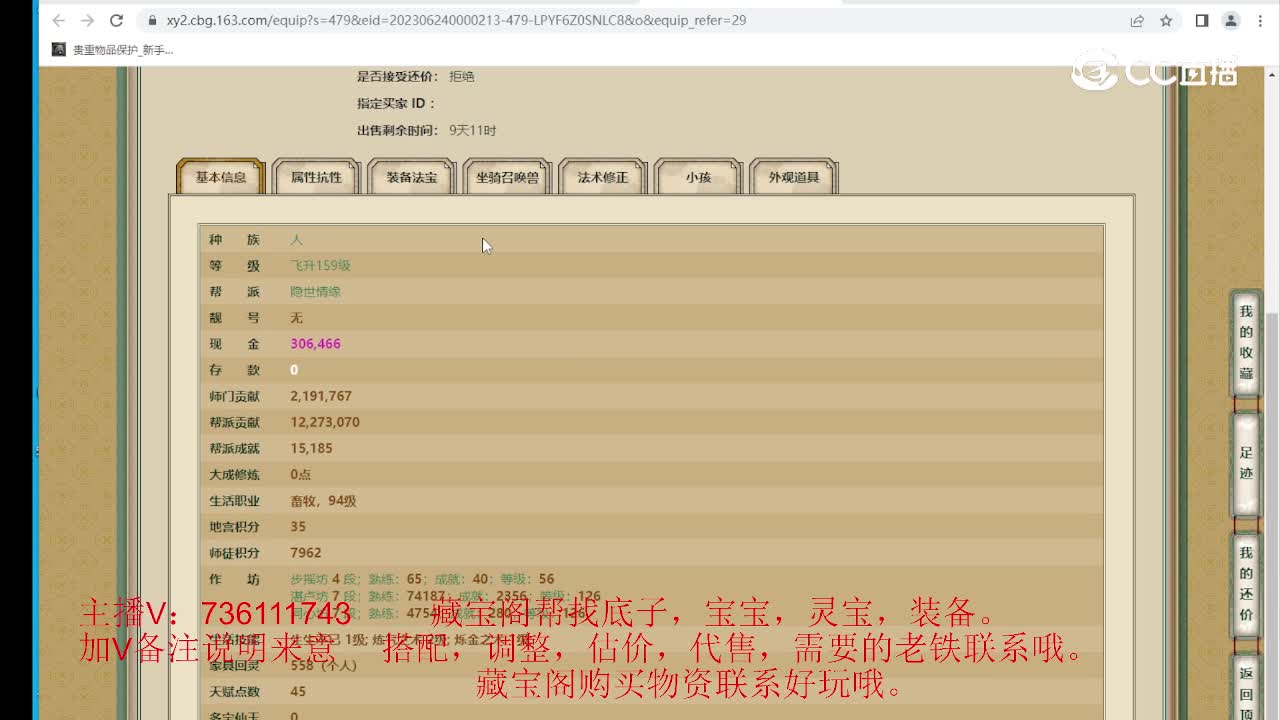1280x720 pixels.
Task: Open the 小孩 tab
Action: tap(698, 177)
